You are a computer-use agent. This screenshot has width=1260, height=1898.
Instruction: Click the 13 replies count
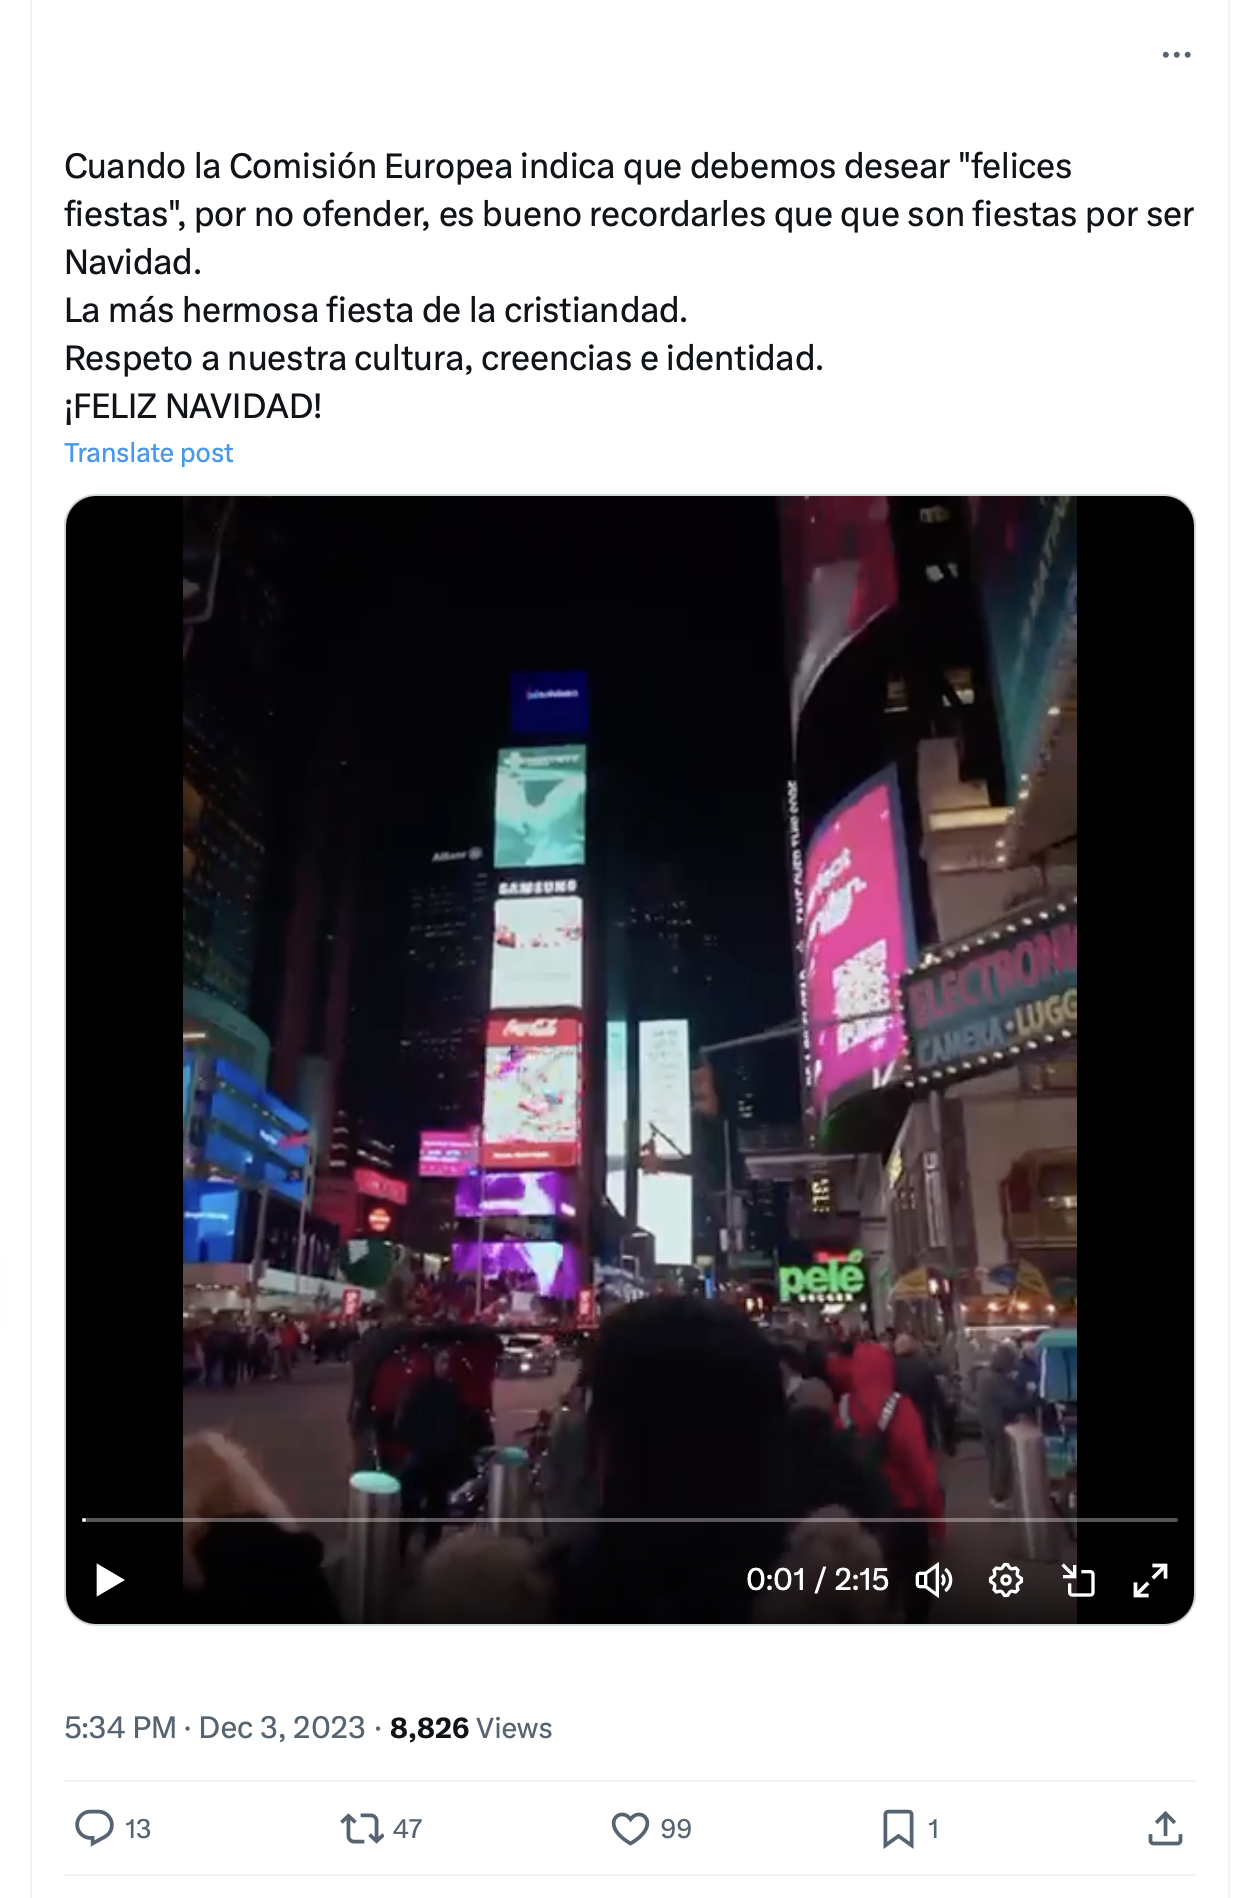coord(138,1829)
